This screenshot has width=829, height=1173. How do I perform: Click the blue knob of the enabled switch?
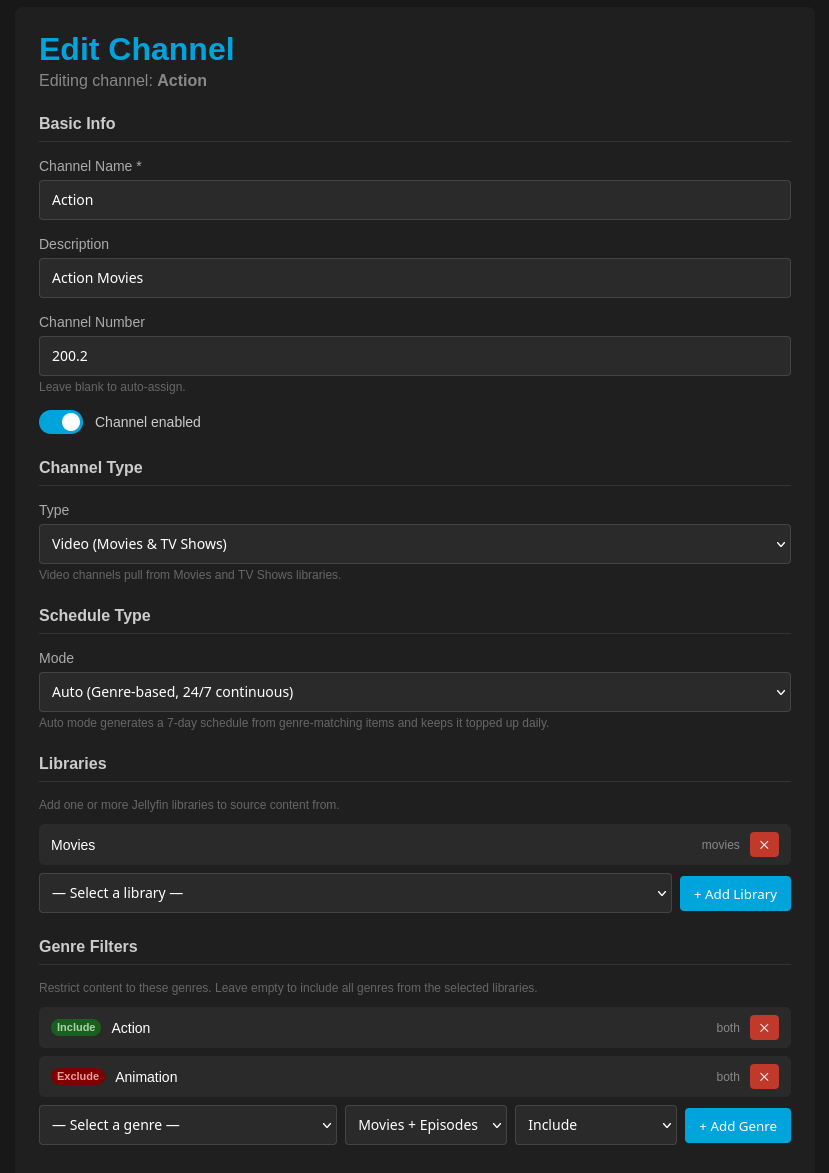[72, 422]
